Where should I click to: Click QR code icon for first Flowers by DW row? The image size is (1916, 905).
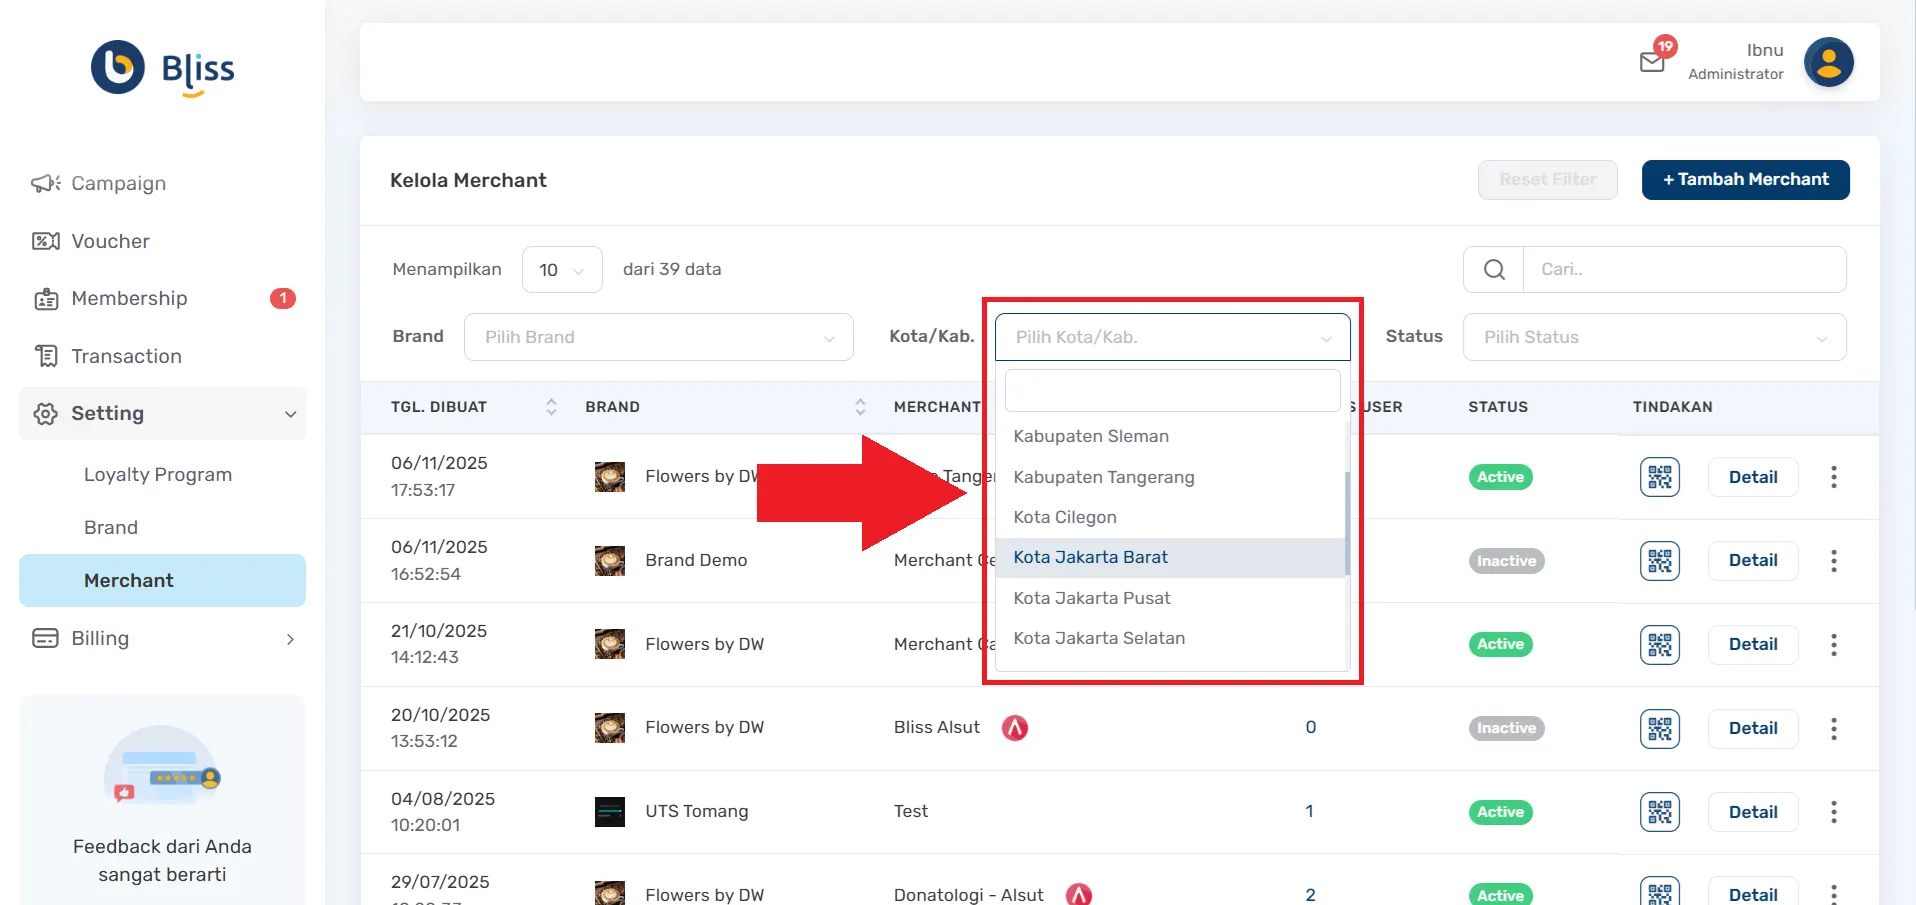click(1659, 477)
